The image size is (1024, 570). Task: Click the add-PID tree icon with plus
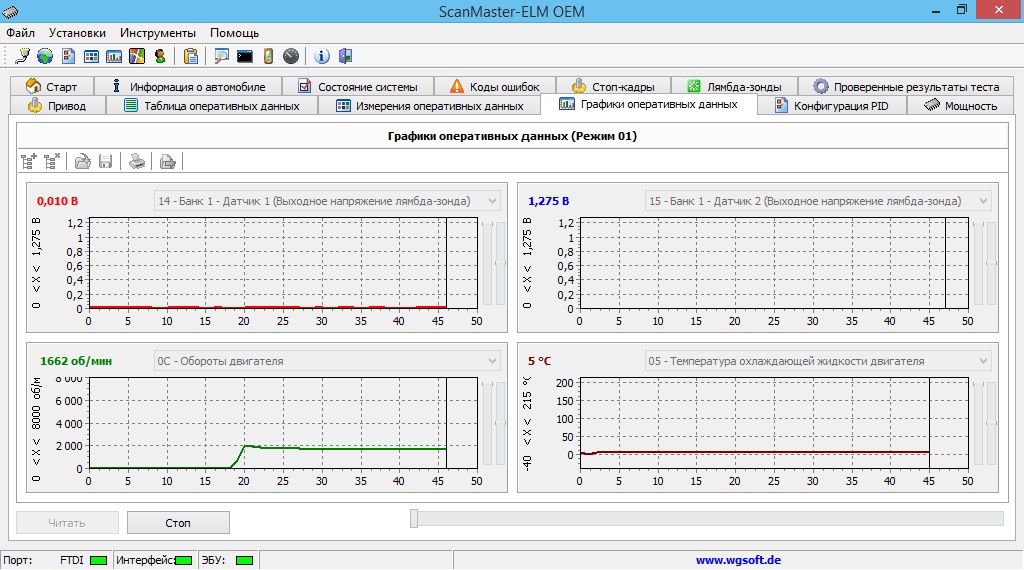coord(28,160)
